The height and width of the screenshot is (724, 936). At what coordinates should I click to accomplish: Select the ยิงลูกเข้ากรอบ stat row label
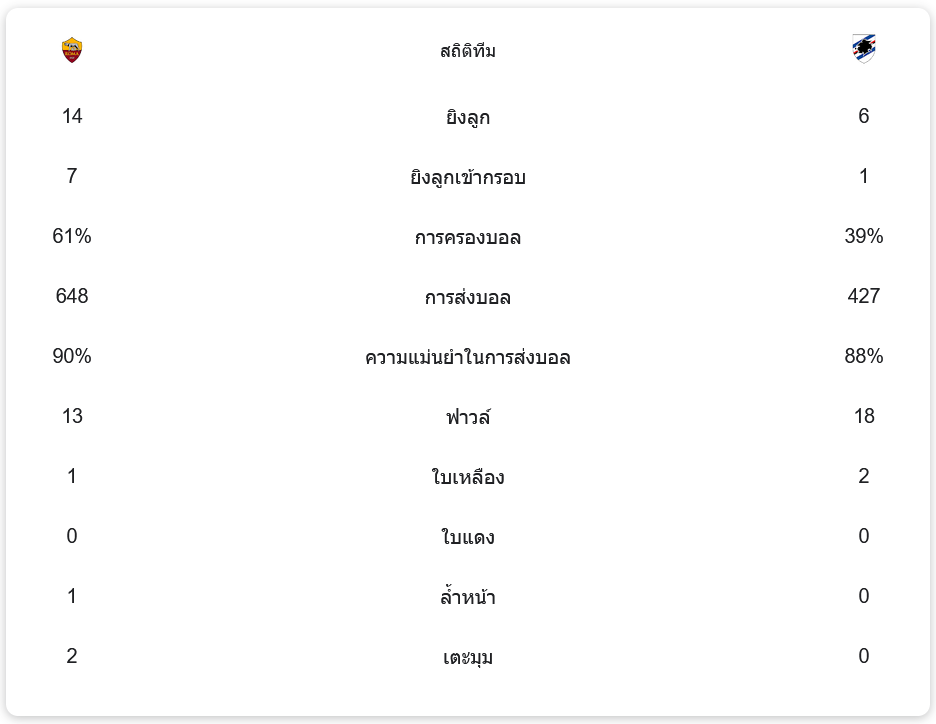coord(468,178)
